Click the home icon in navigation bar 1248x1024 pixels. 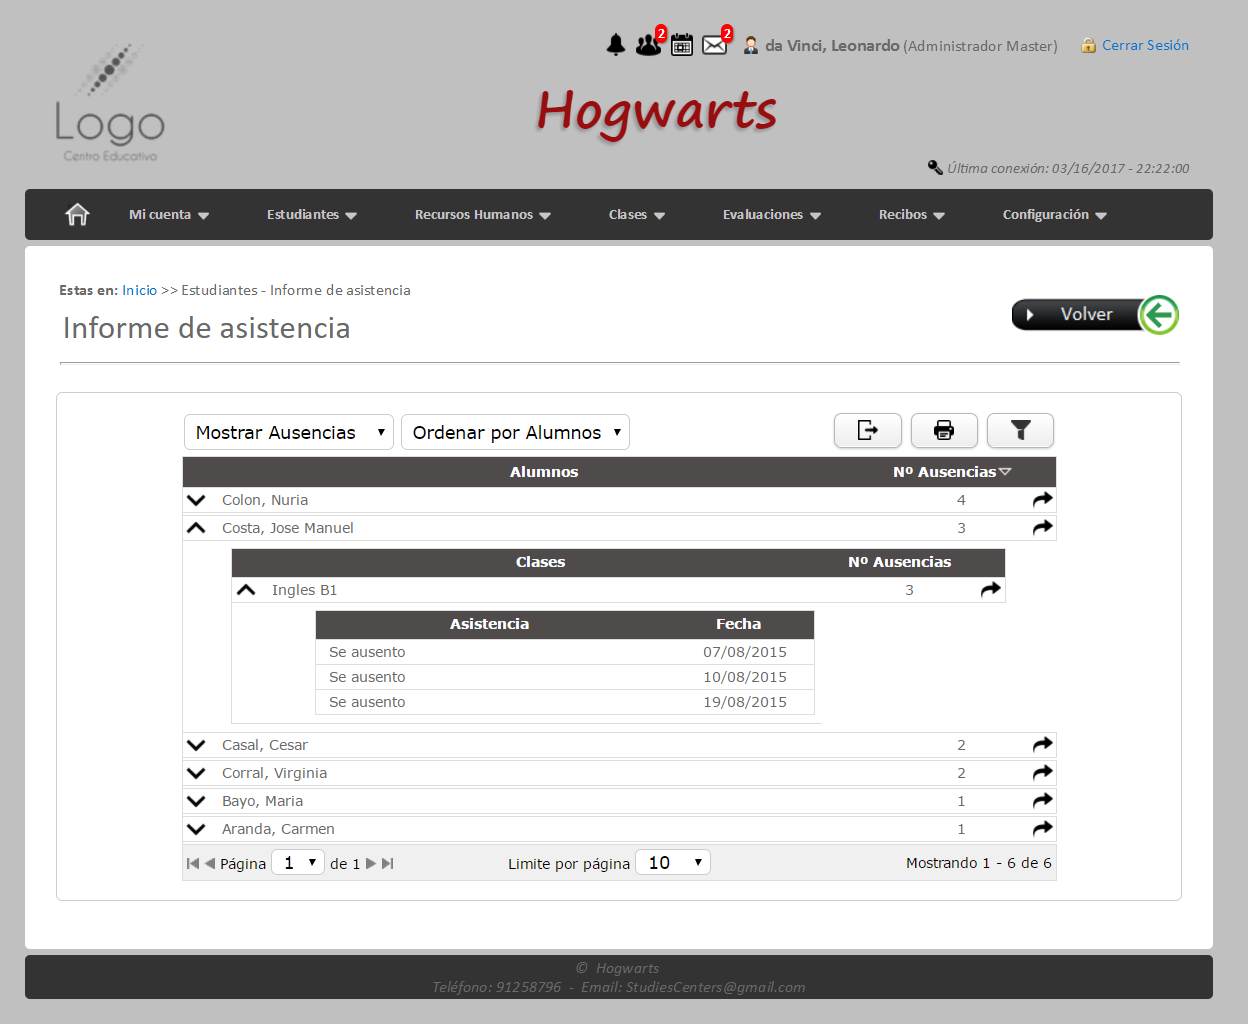[77, 214]
